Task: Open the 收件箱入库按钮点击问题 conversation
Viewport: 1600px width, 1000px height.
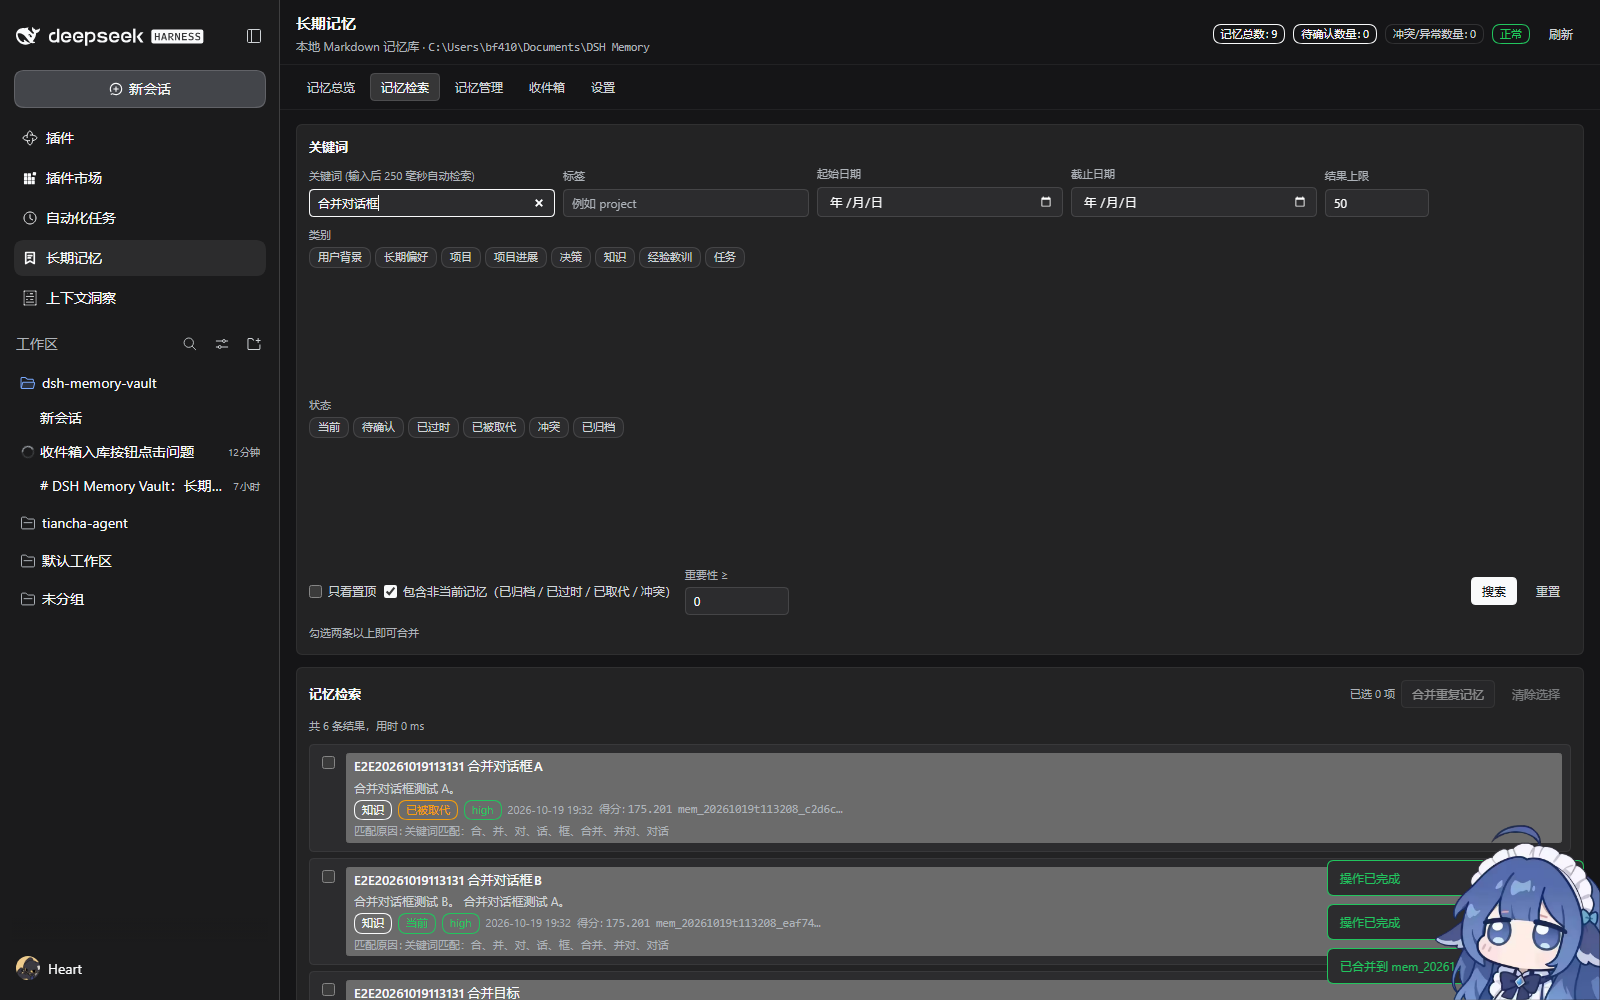Action: pos(140,452)
